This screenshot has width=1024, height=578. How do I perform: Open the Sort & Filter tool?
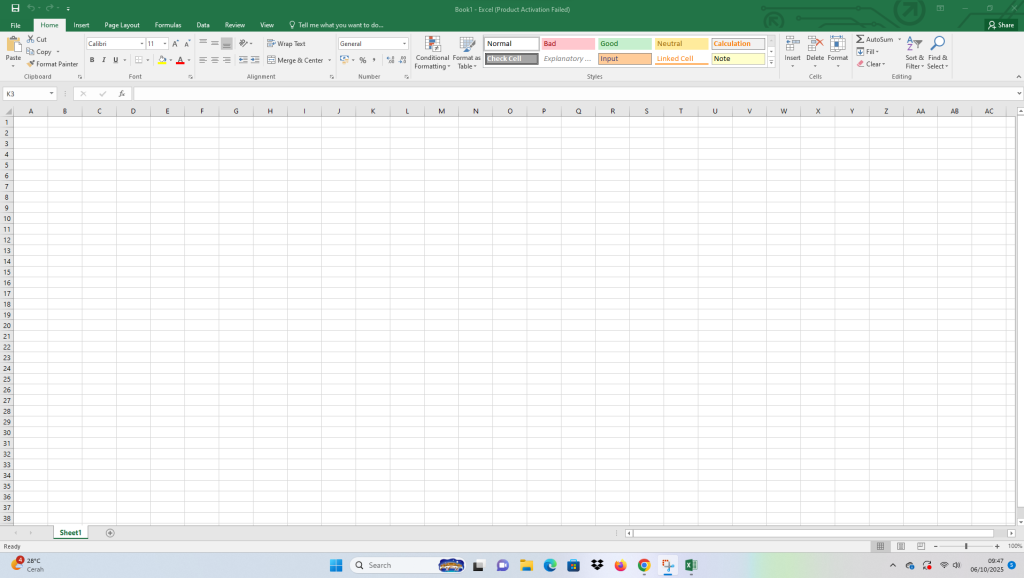[914, 45]
